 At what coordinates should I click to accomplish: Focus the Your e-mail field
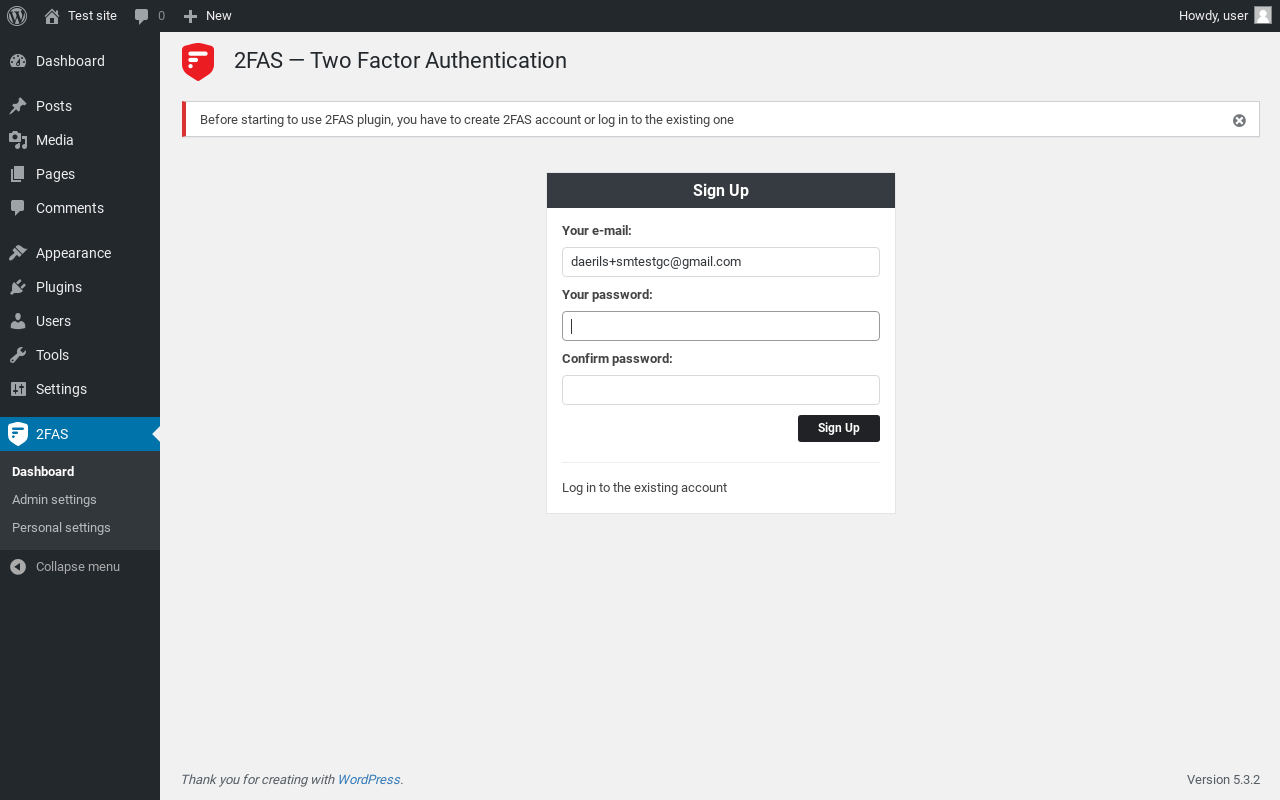tap(721, 262)
